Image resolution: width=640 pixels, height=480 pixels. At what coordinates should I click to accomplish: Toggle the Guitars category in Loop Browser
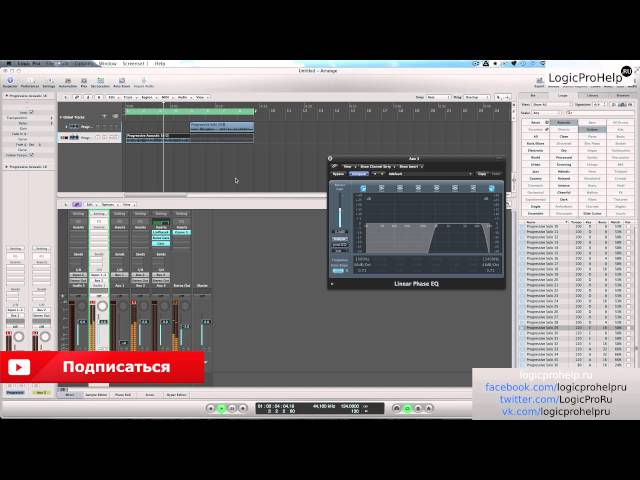point(592,129)
